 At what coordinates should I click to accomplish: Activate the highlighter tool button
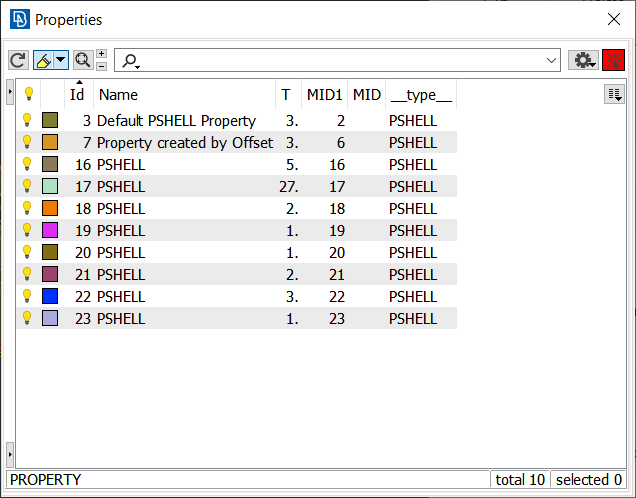tap(43, 61)
